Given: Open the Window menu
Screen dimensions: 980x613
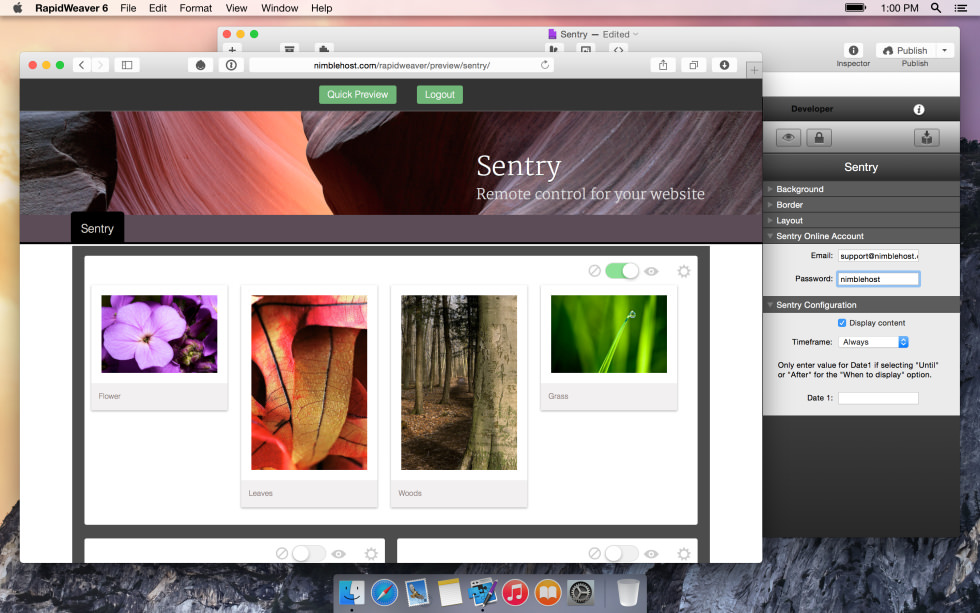Looking at the screenshot, I should click(x=279, y=8).
